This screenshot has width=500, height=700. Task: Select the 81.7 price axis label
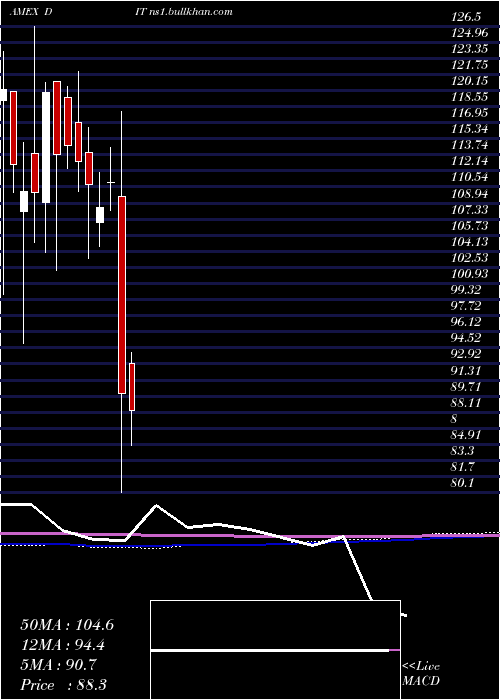point(462,467)
